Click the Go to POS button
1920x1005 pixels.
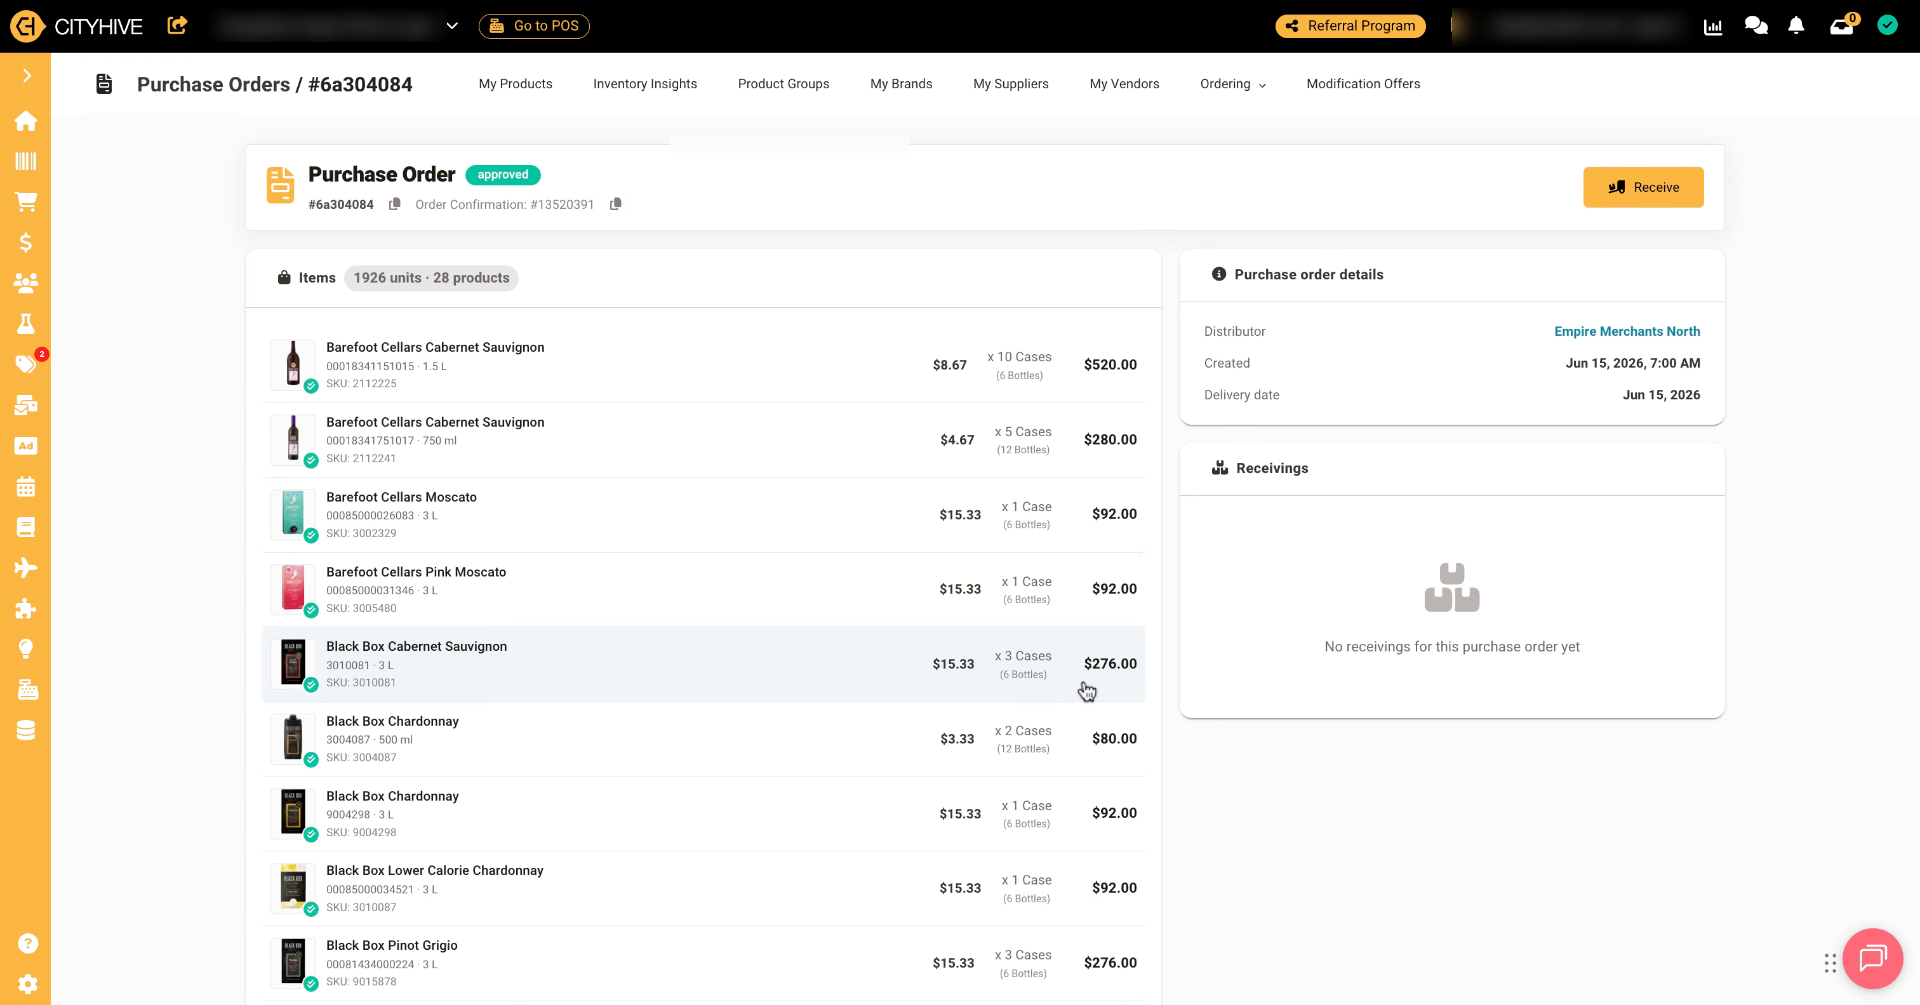pos(534,26)
